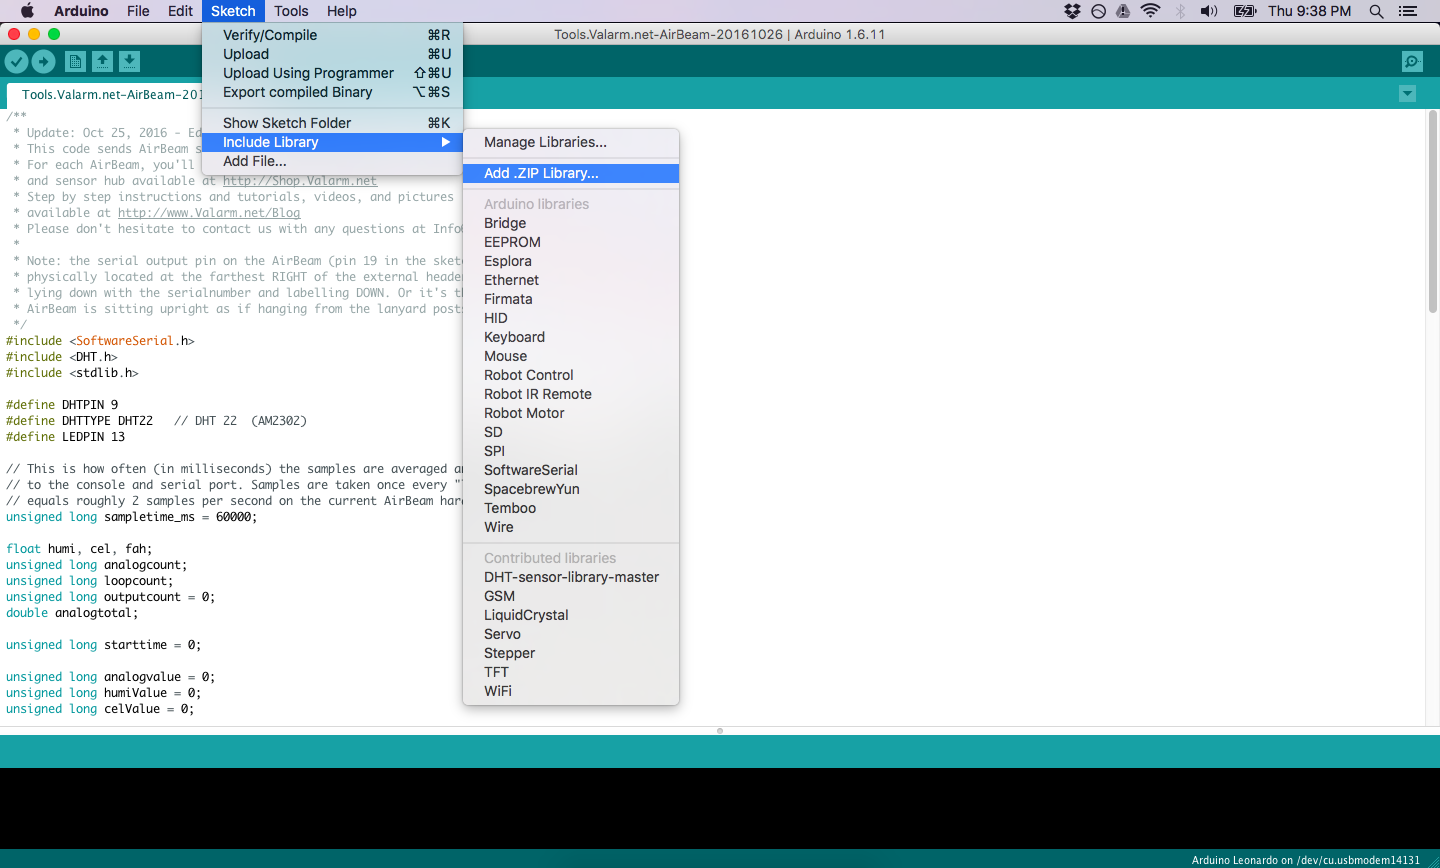Include DHT-sensor-library-master
This screenshot has width=1440, height=868.
tap(571, 577)
